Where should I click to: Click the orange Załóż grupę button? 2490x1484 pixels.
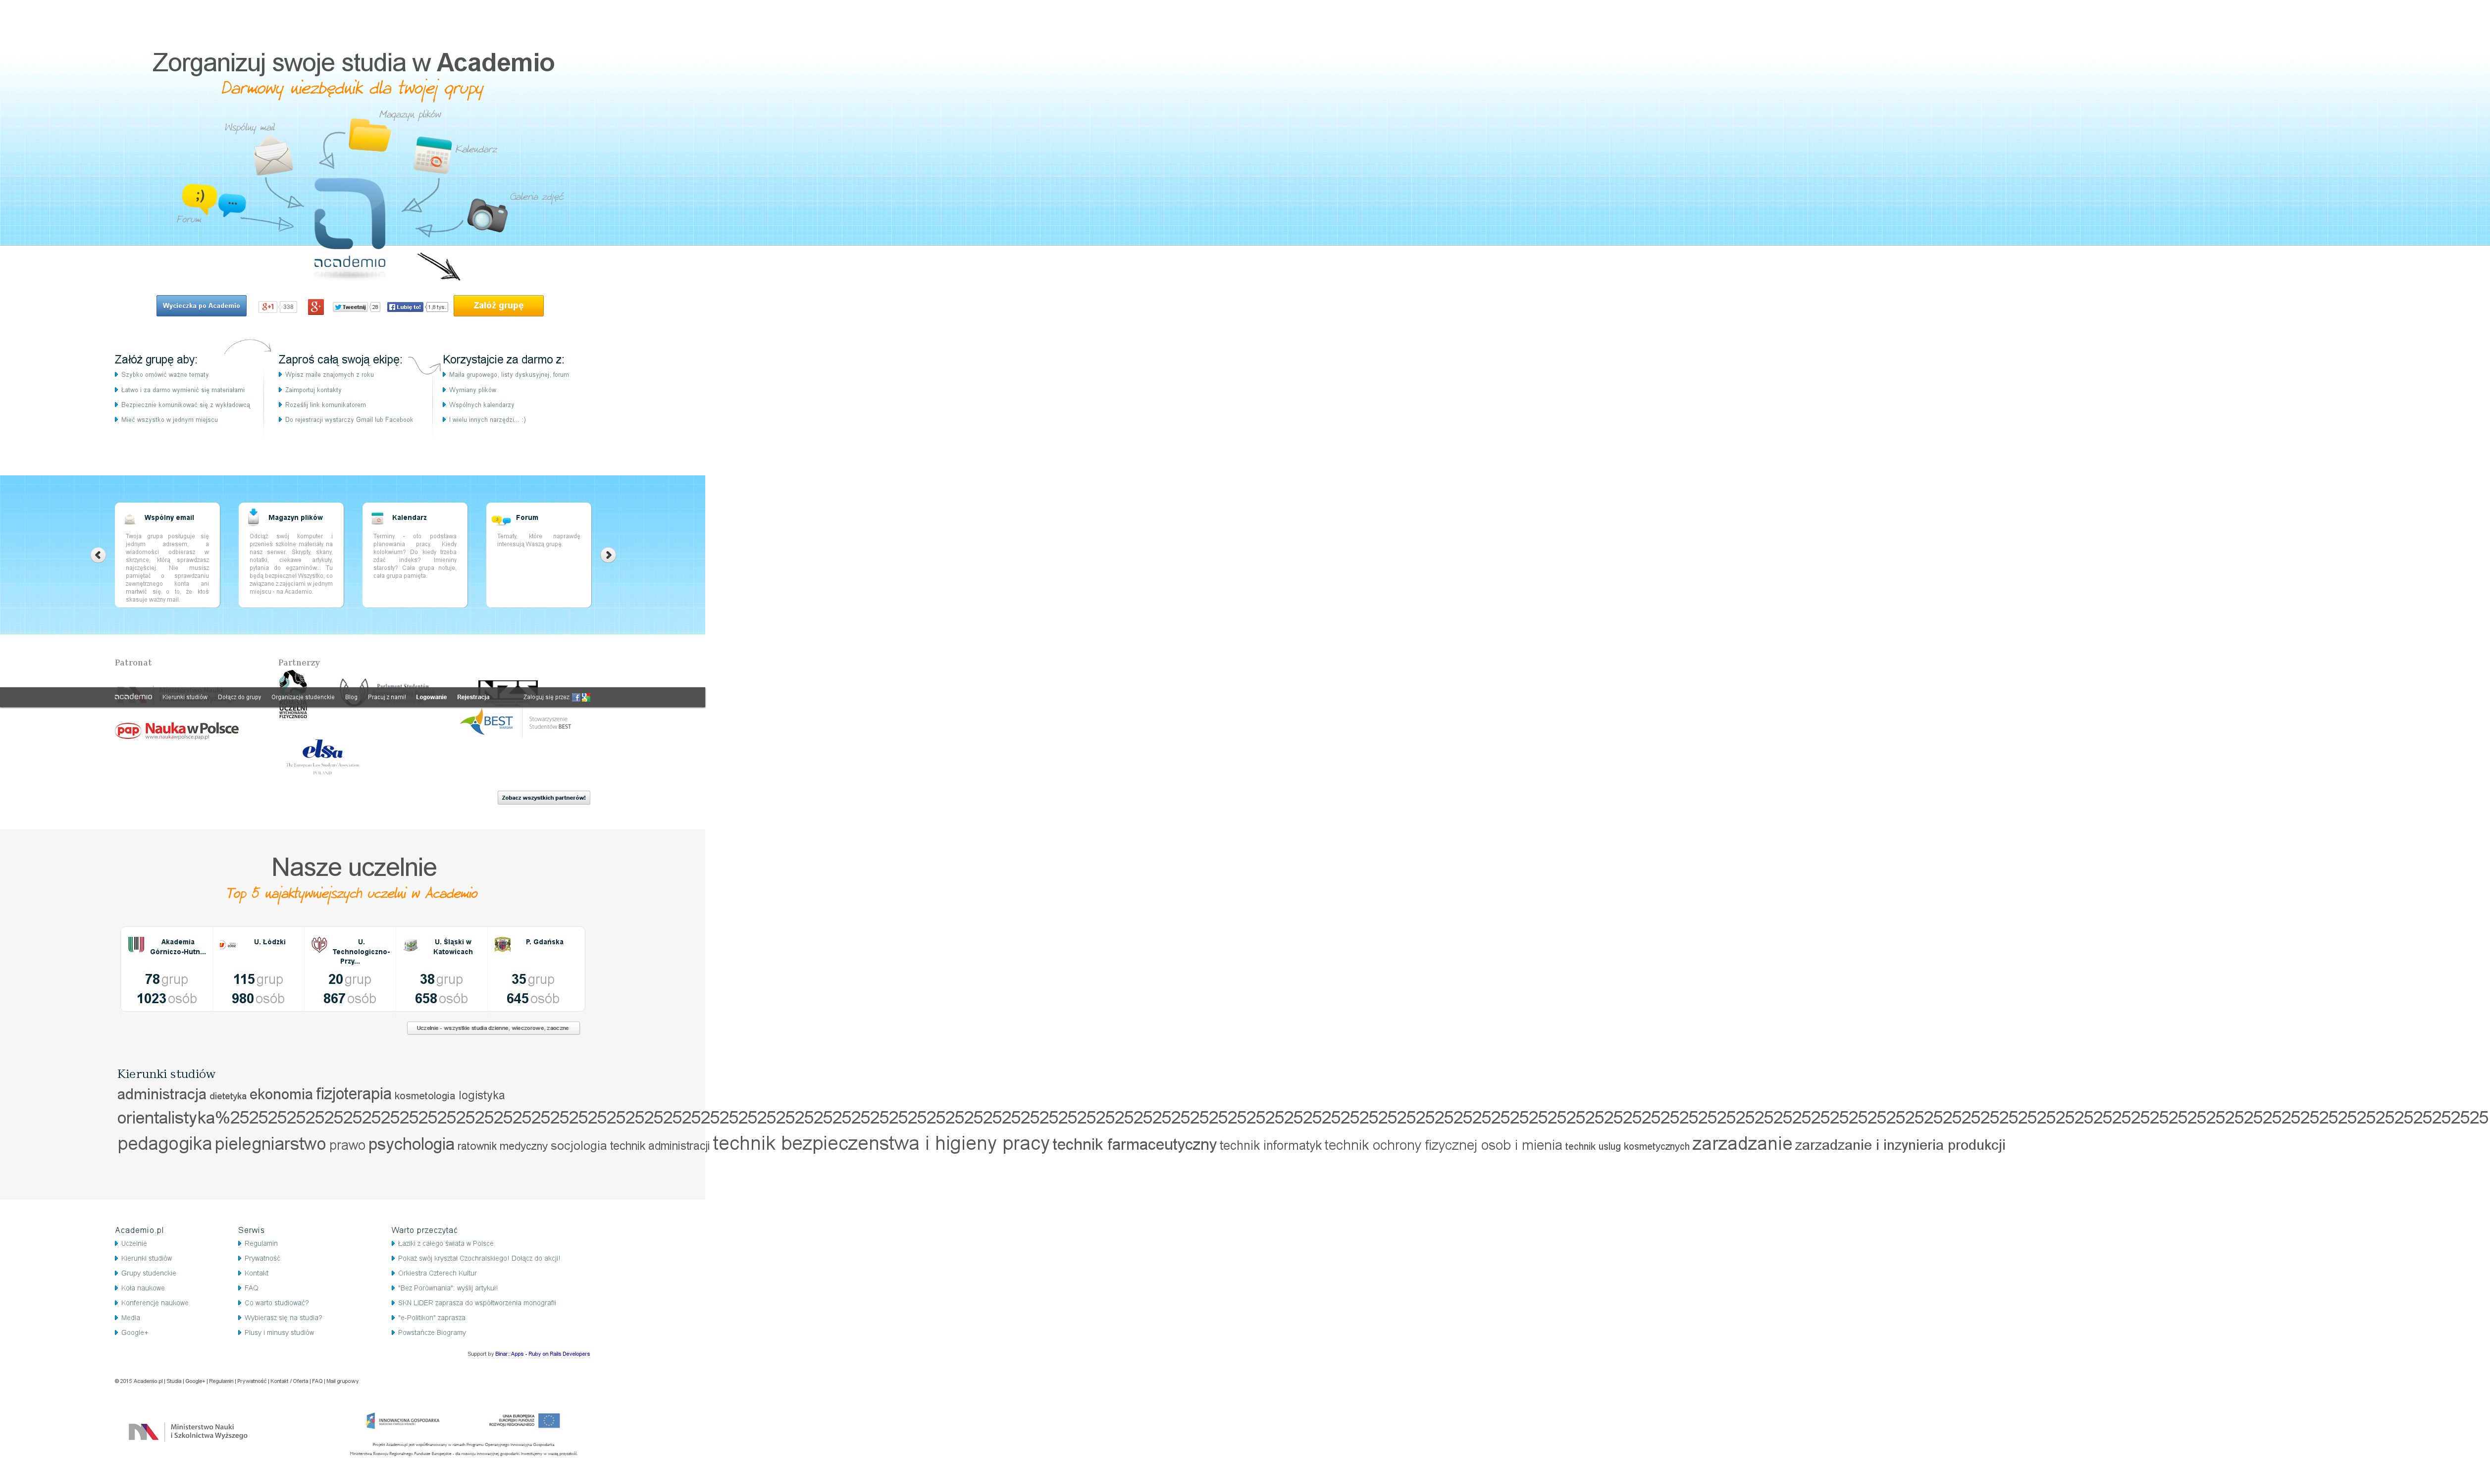(498, 306)
